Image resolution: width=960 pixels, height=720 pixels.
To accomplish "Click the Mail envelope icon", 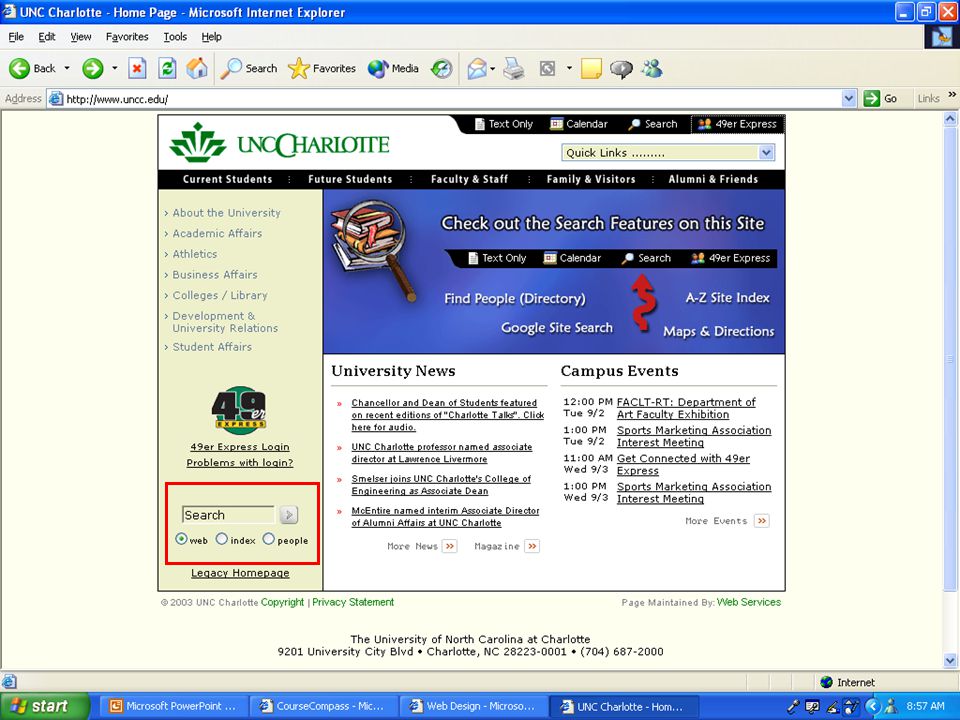I will (477, 68).
